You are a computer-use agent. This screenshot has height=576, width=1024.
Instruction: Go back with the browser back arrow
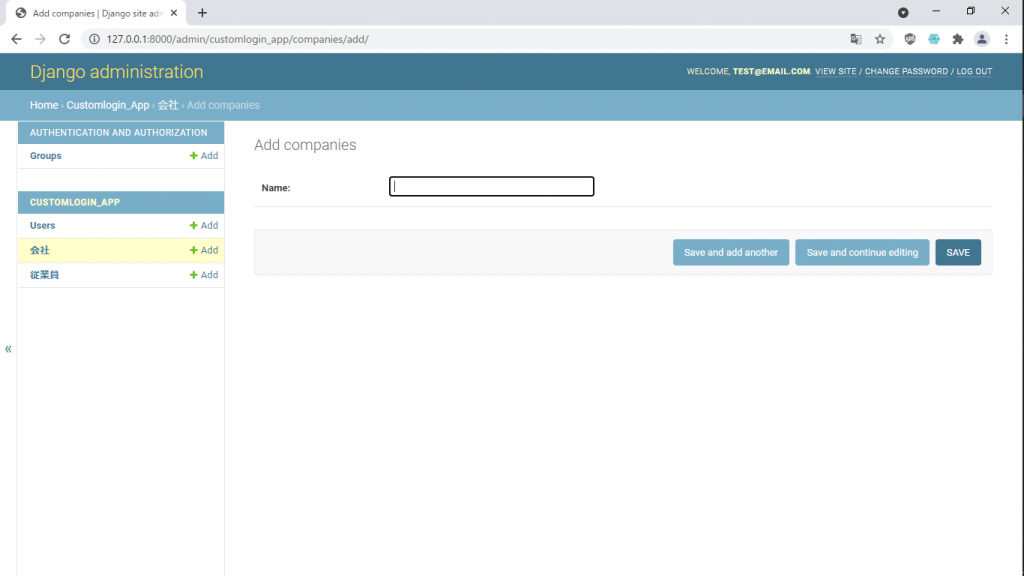point(16,39)
